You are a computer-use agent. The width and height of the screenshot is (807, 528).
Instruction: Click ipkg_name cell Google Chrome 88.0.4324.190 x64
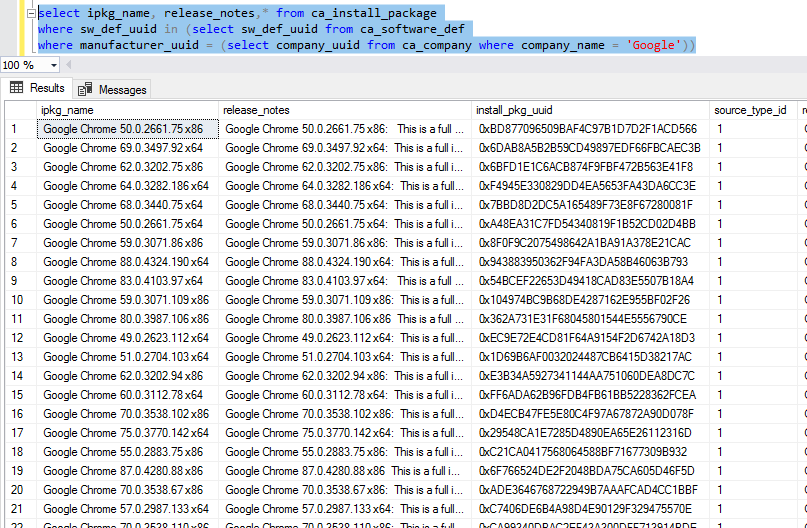[x=128, y=262]
